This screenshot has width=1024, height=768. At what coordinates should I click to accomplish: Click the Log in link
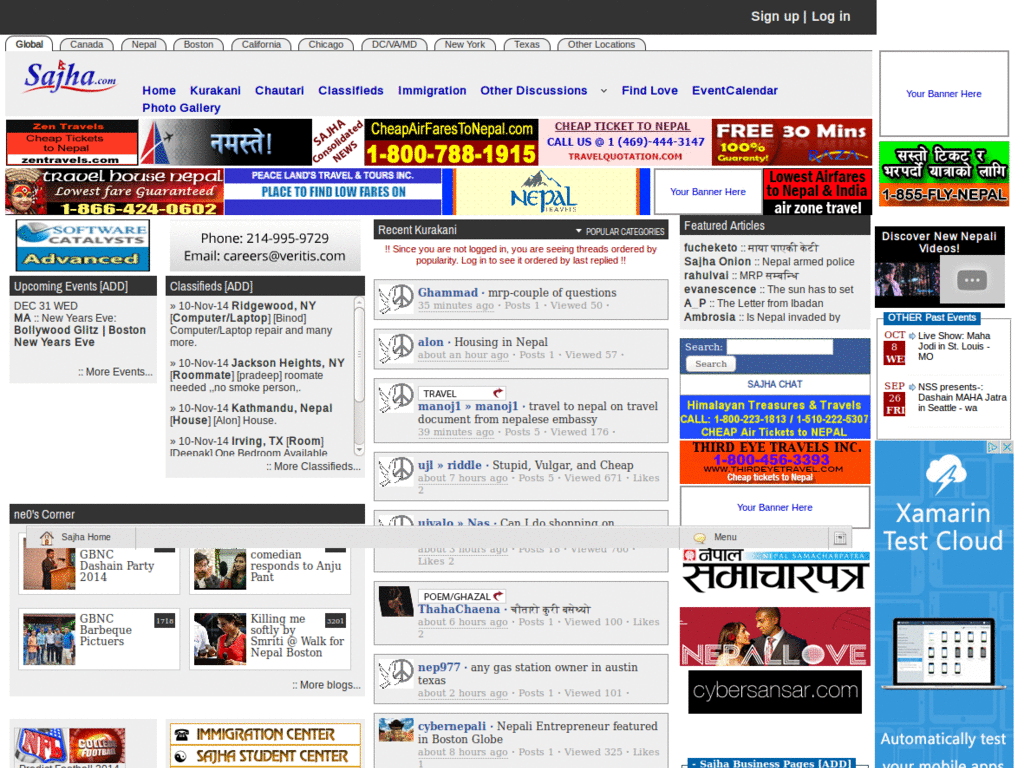pyautogui.click(x=831, y=16)
